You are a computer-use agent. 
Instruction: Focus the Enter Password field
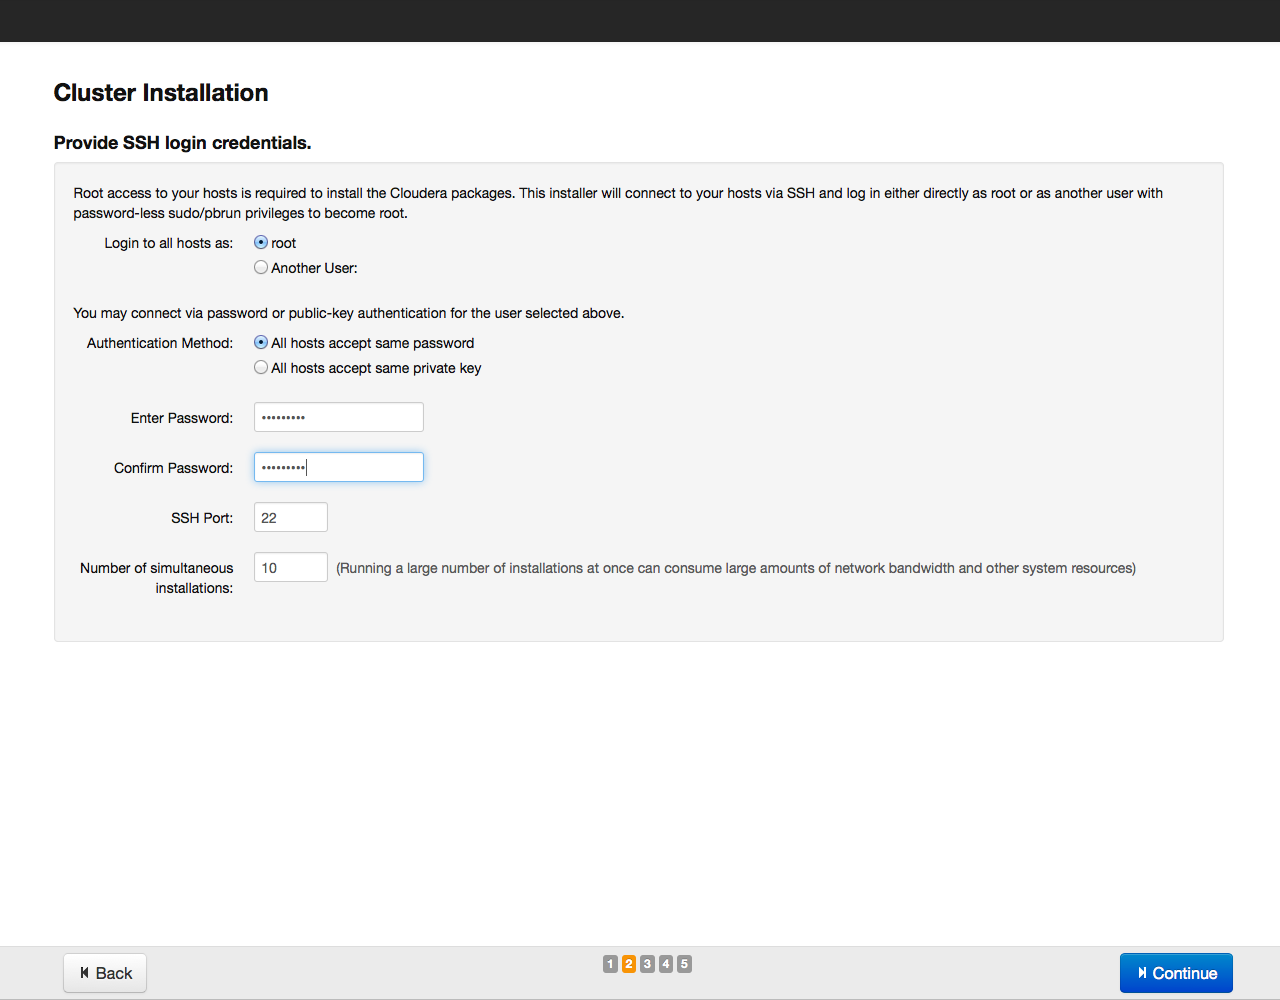pos(339,417)
